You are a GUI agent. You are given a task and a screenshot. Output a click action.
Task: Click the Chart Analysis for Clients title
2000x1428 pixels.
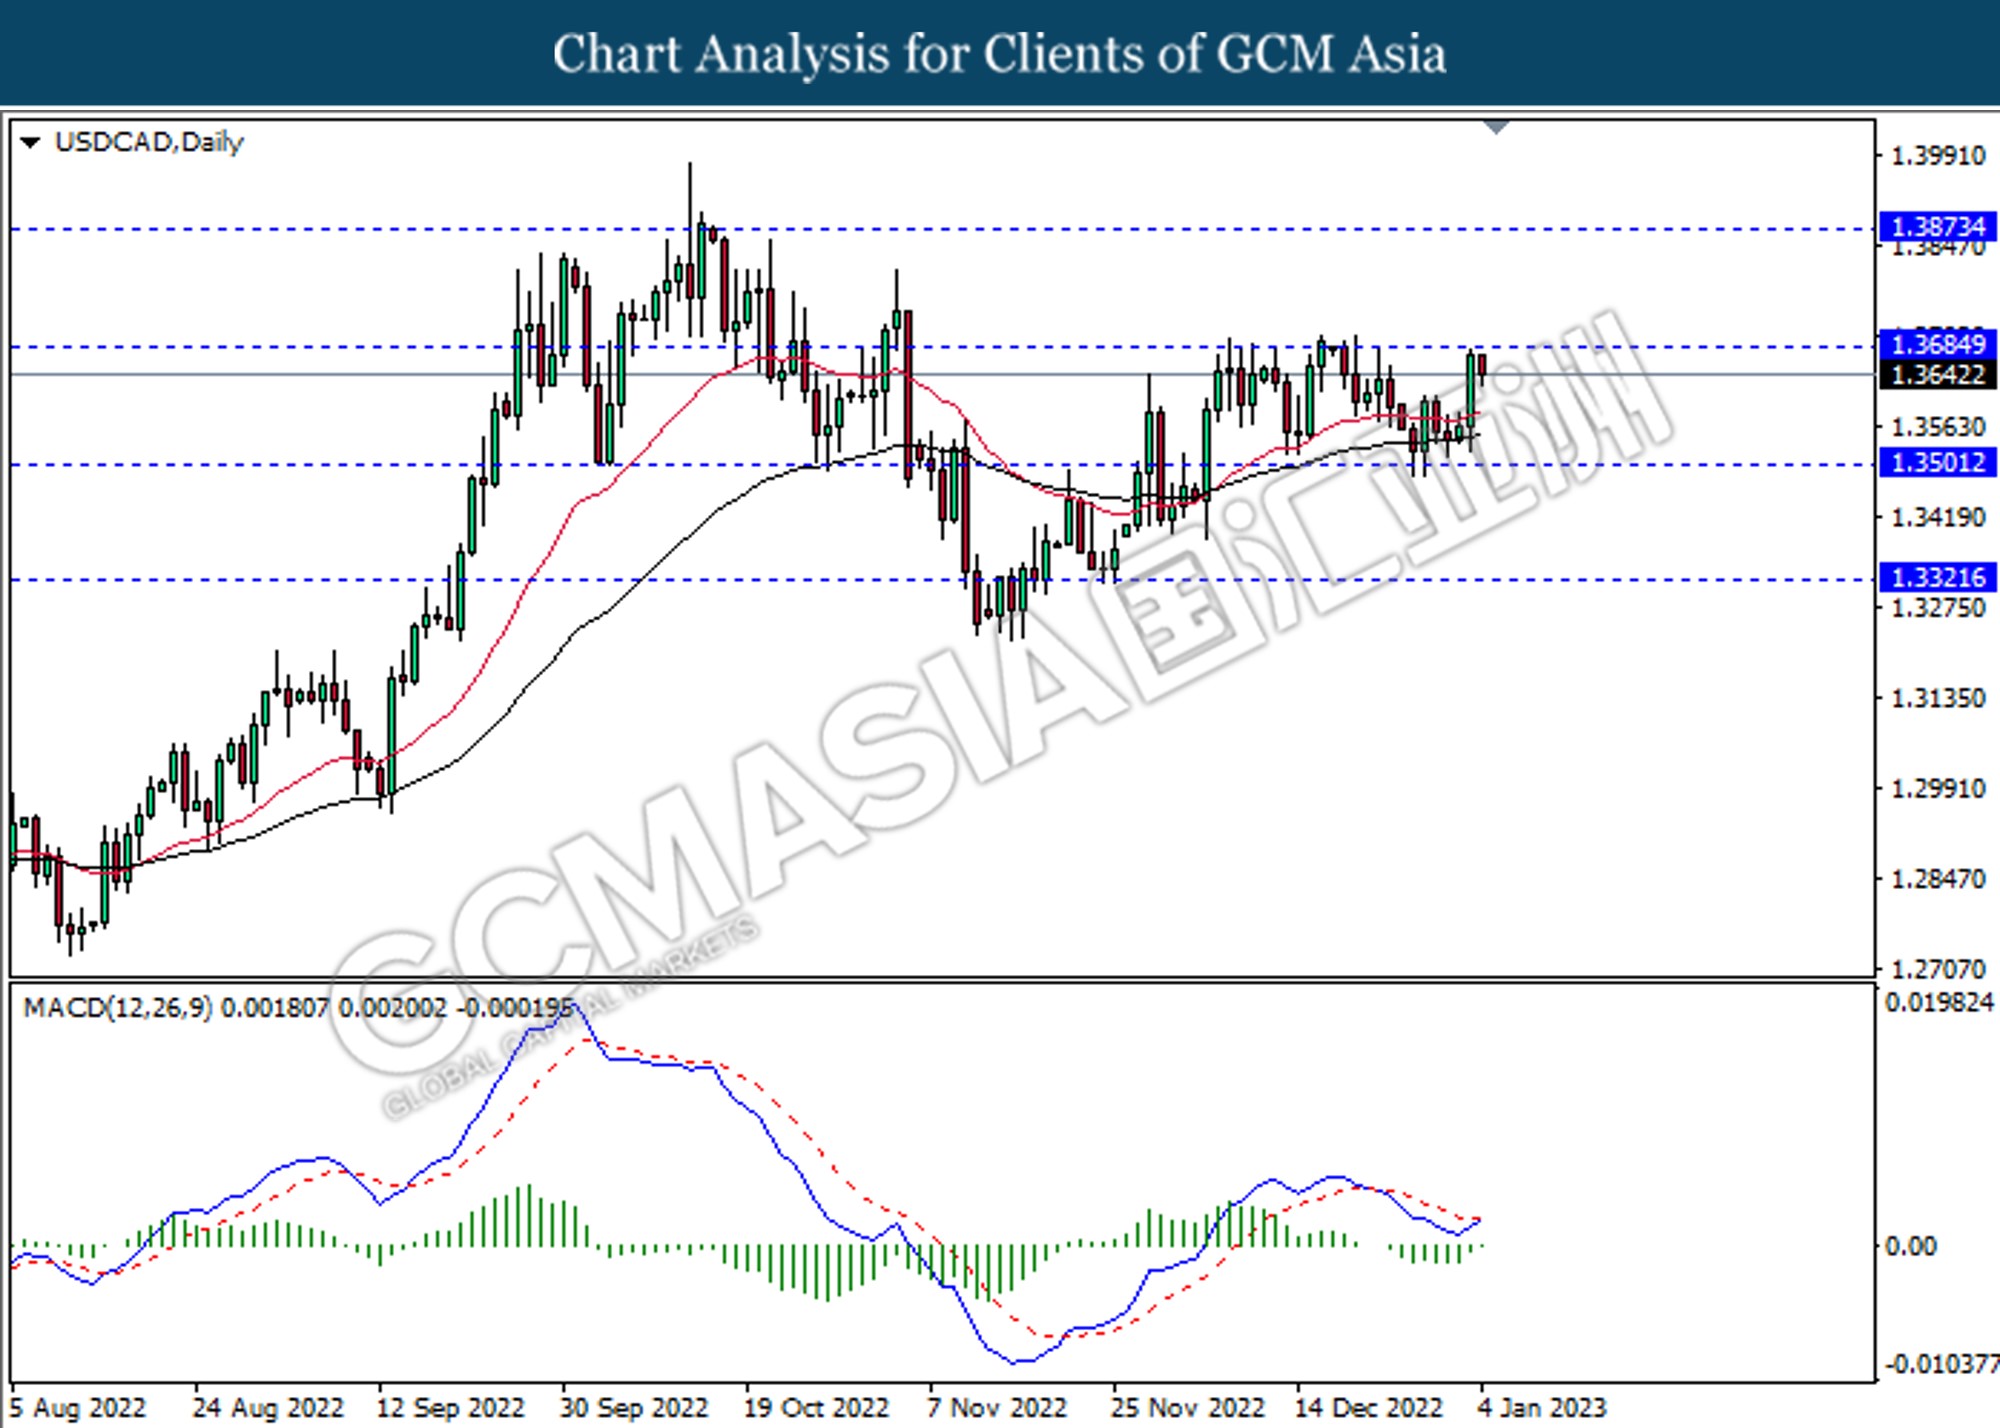pos(1000,54)
